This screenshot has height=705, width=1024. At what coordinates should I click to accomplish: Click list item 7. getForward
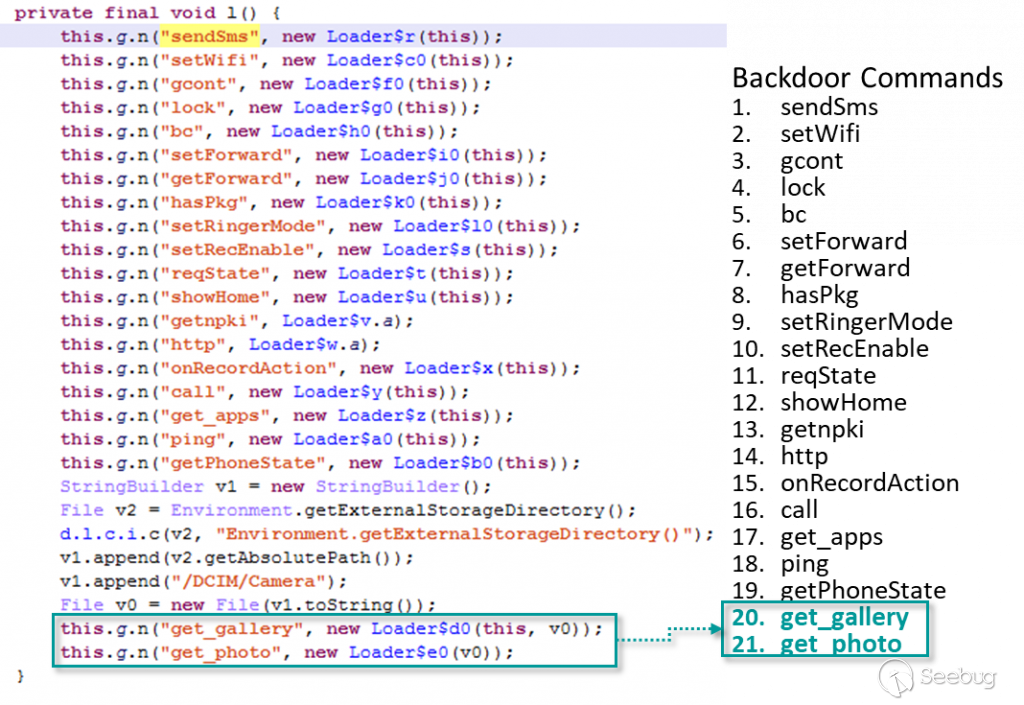coord(821,268)
